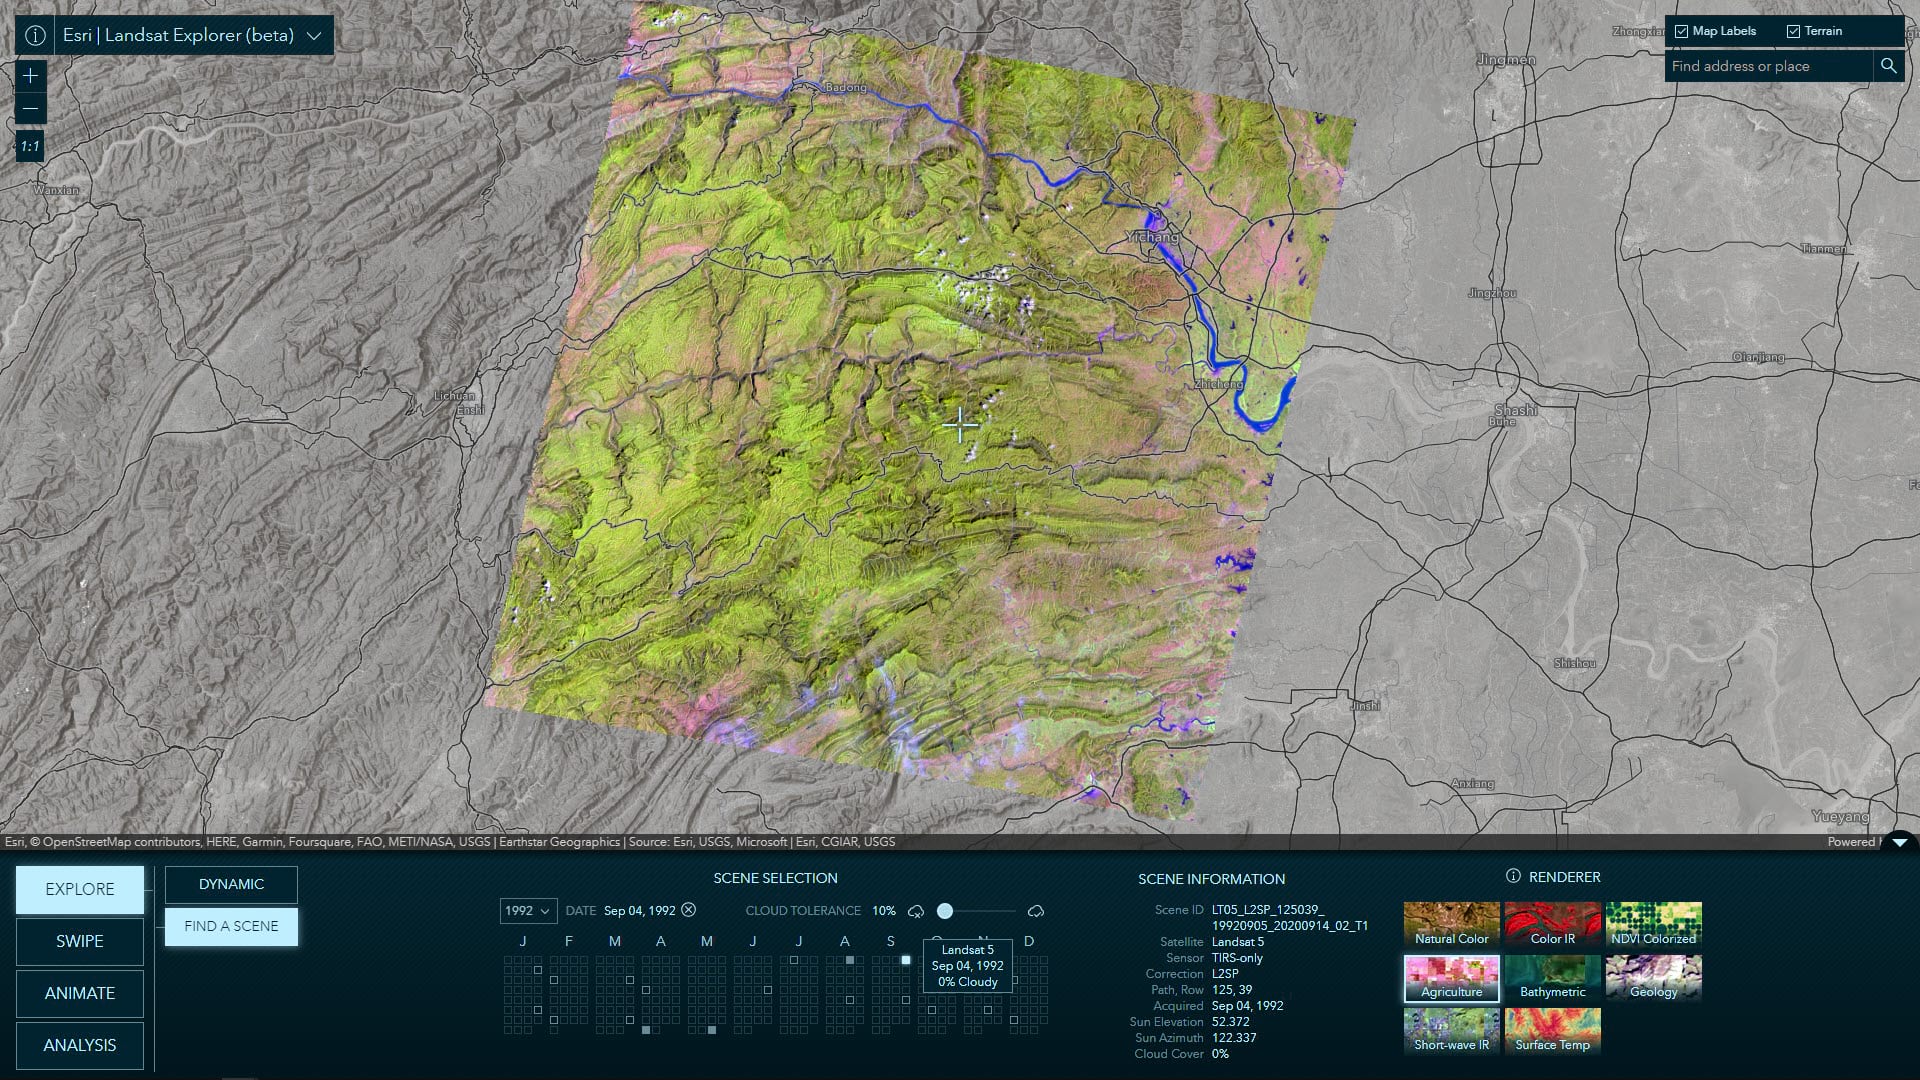Select the highlighted September scene square
This screenshot has width=1920, height=1080.
click(x=906, y=960)
